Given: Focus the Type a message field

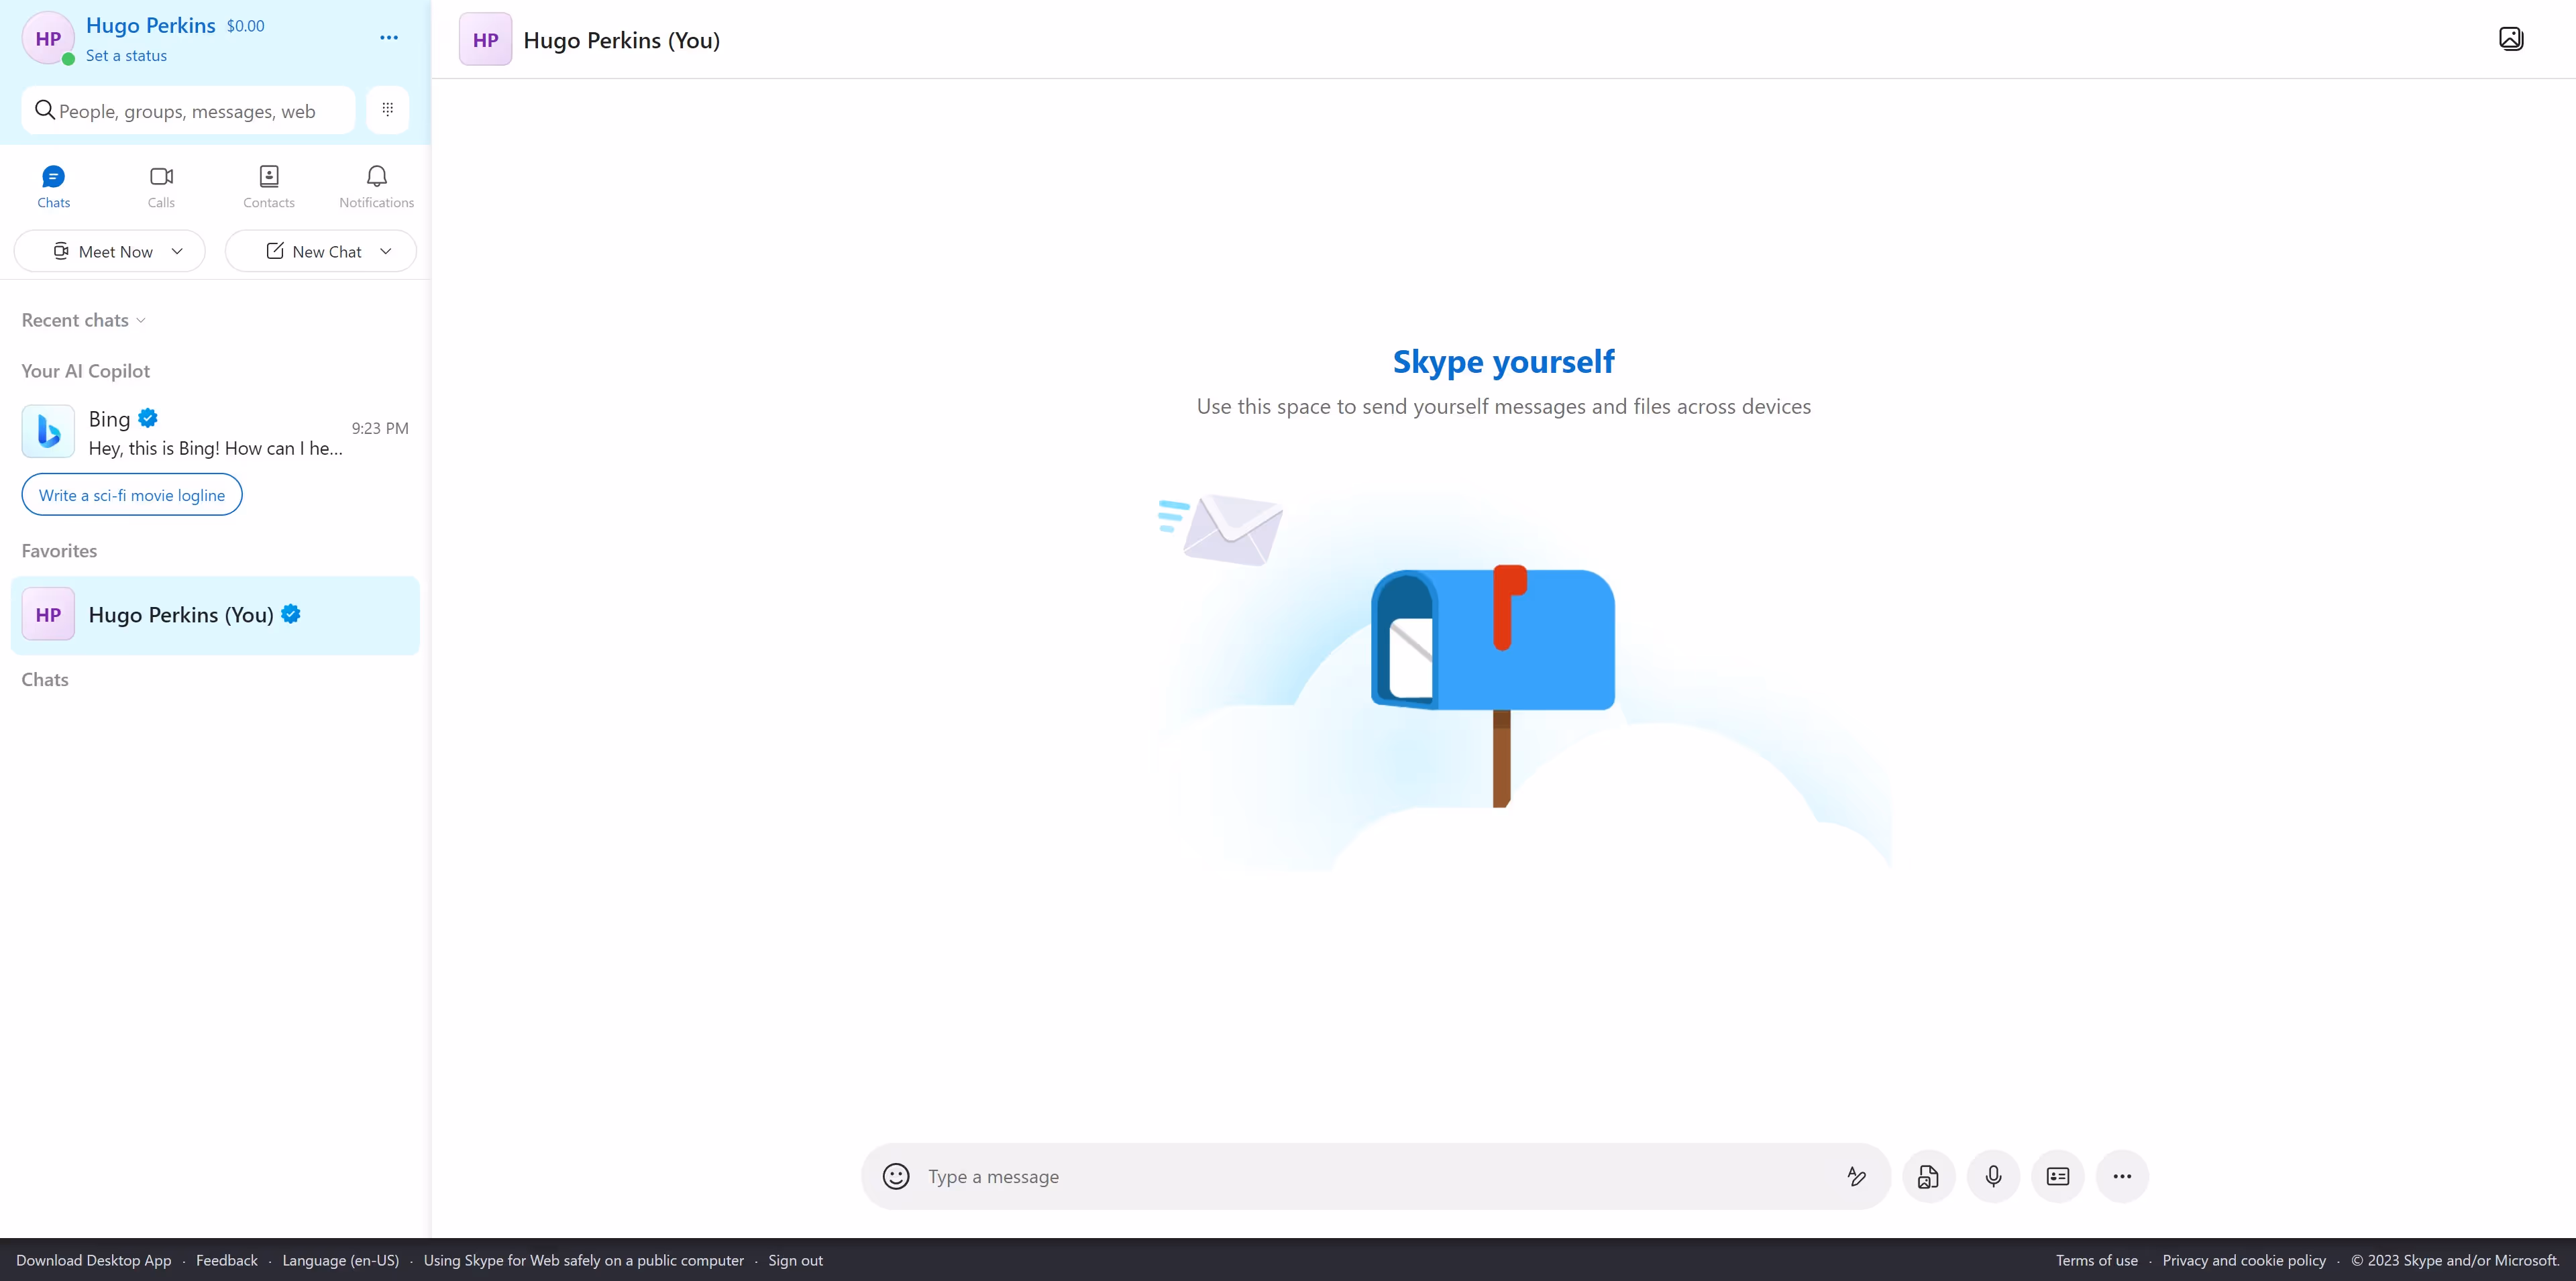Looking at the screenshot, I should point(1380,1176).
